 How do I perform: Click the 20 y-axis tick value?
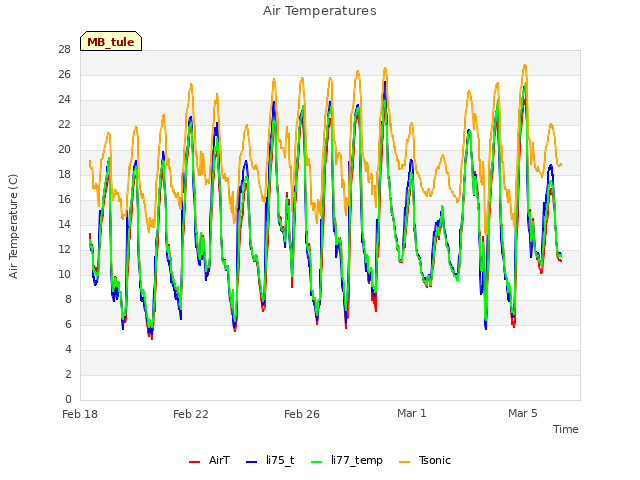click(64, 149)
